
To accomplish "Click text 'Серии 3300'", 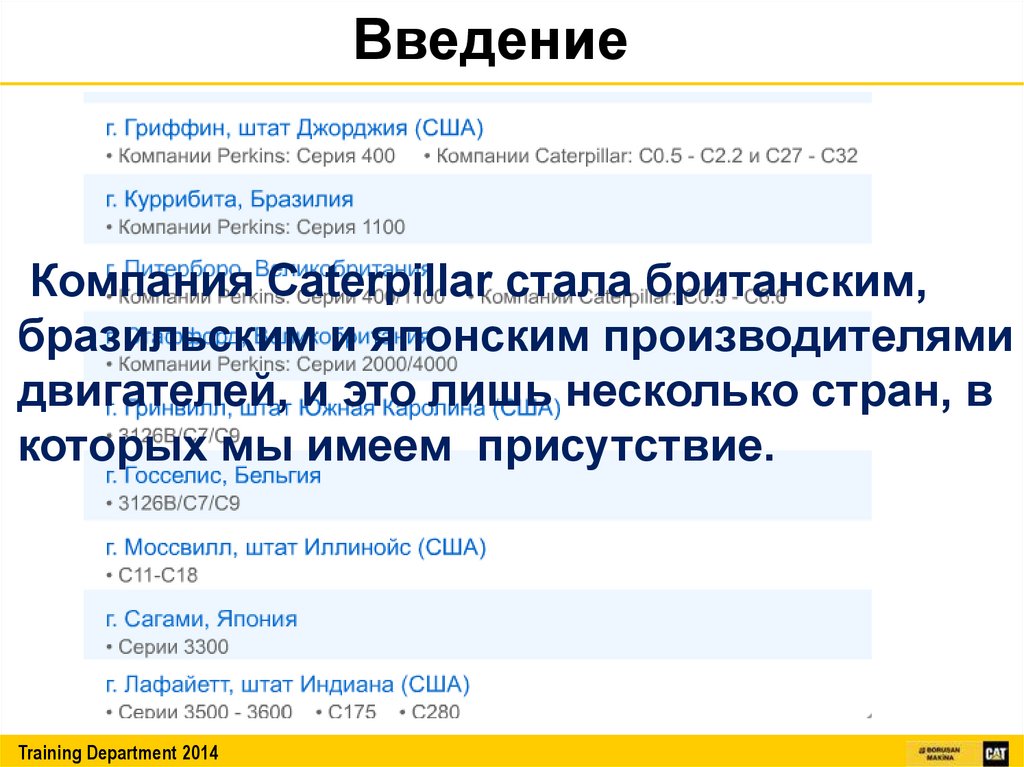I will pyautogui.click(x=173, y=647).
